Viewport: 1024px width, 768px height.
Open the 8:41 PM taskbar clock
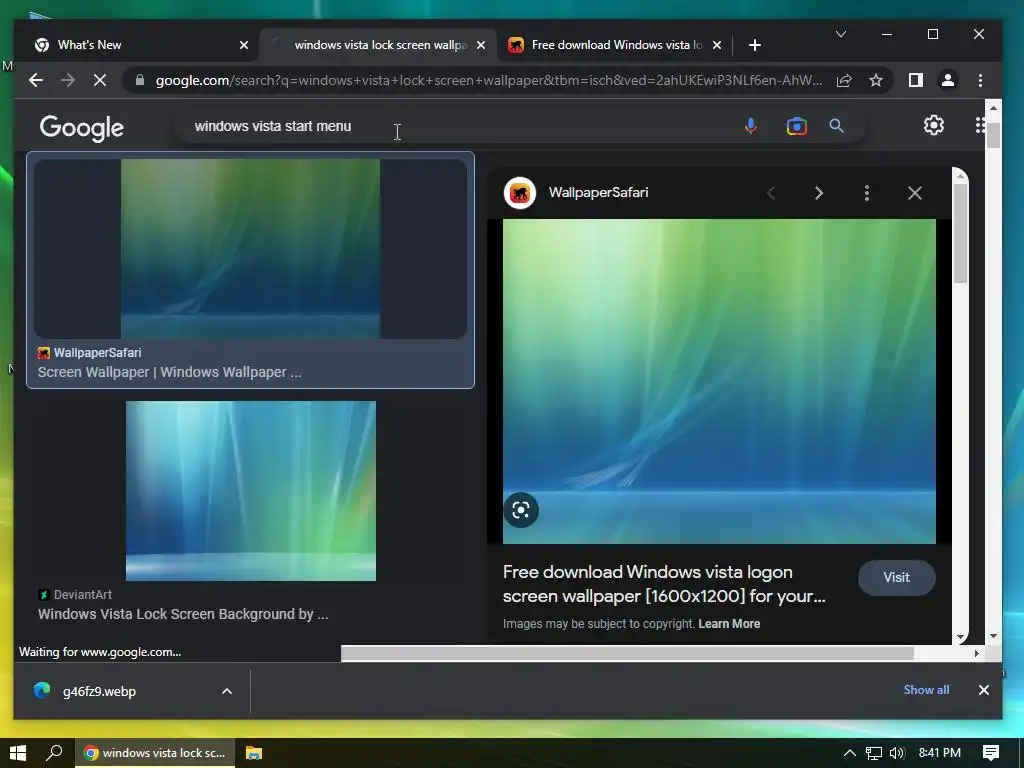click(940, 753)
